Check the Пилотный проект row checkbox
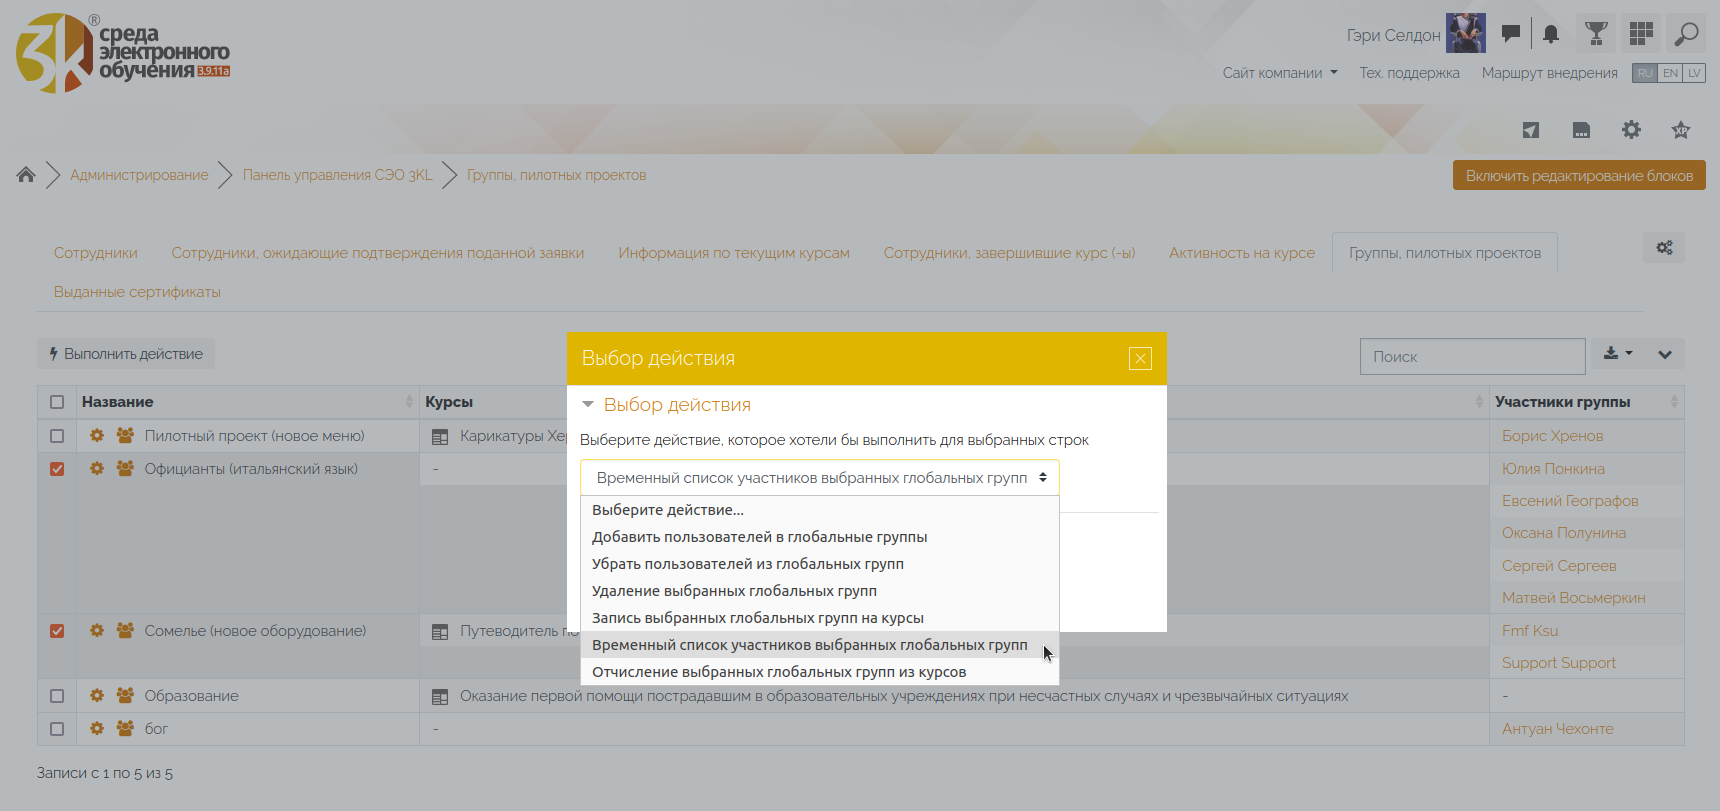This screenshot has width=1720, height=811. 57,436
